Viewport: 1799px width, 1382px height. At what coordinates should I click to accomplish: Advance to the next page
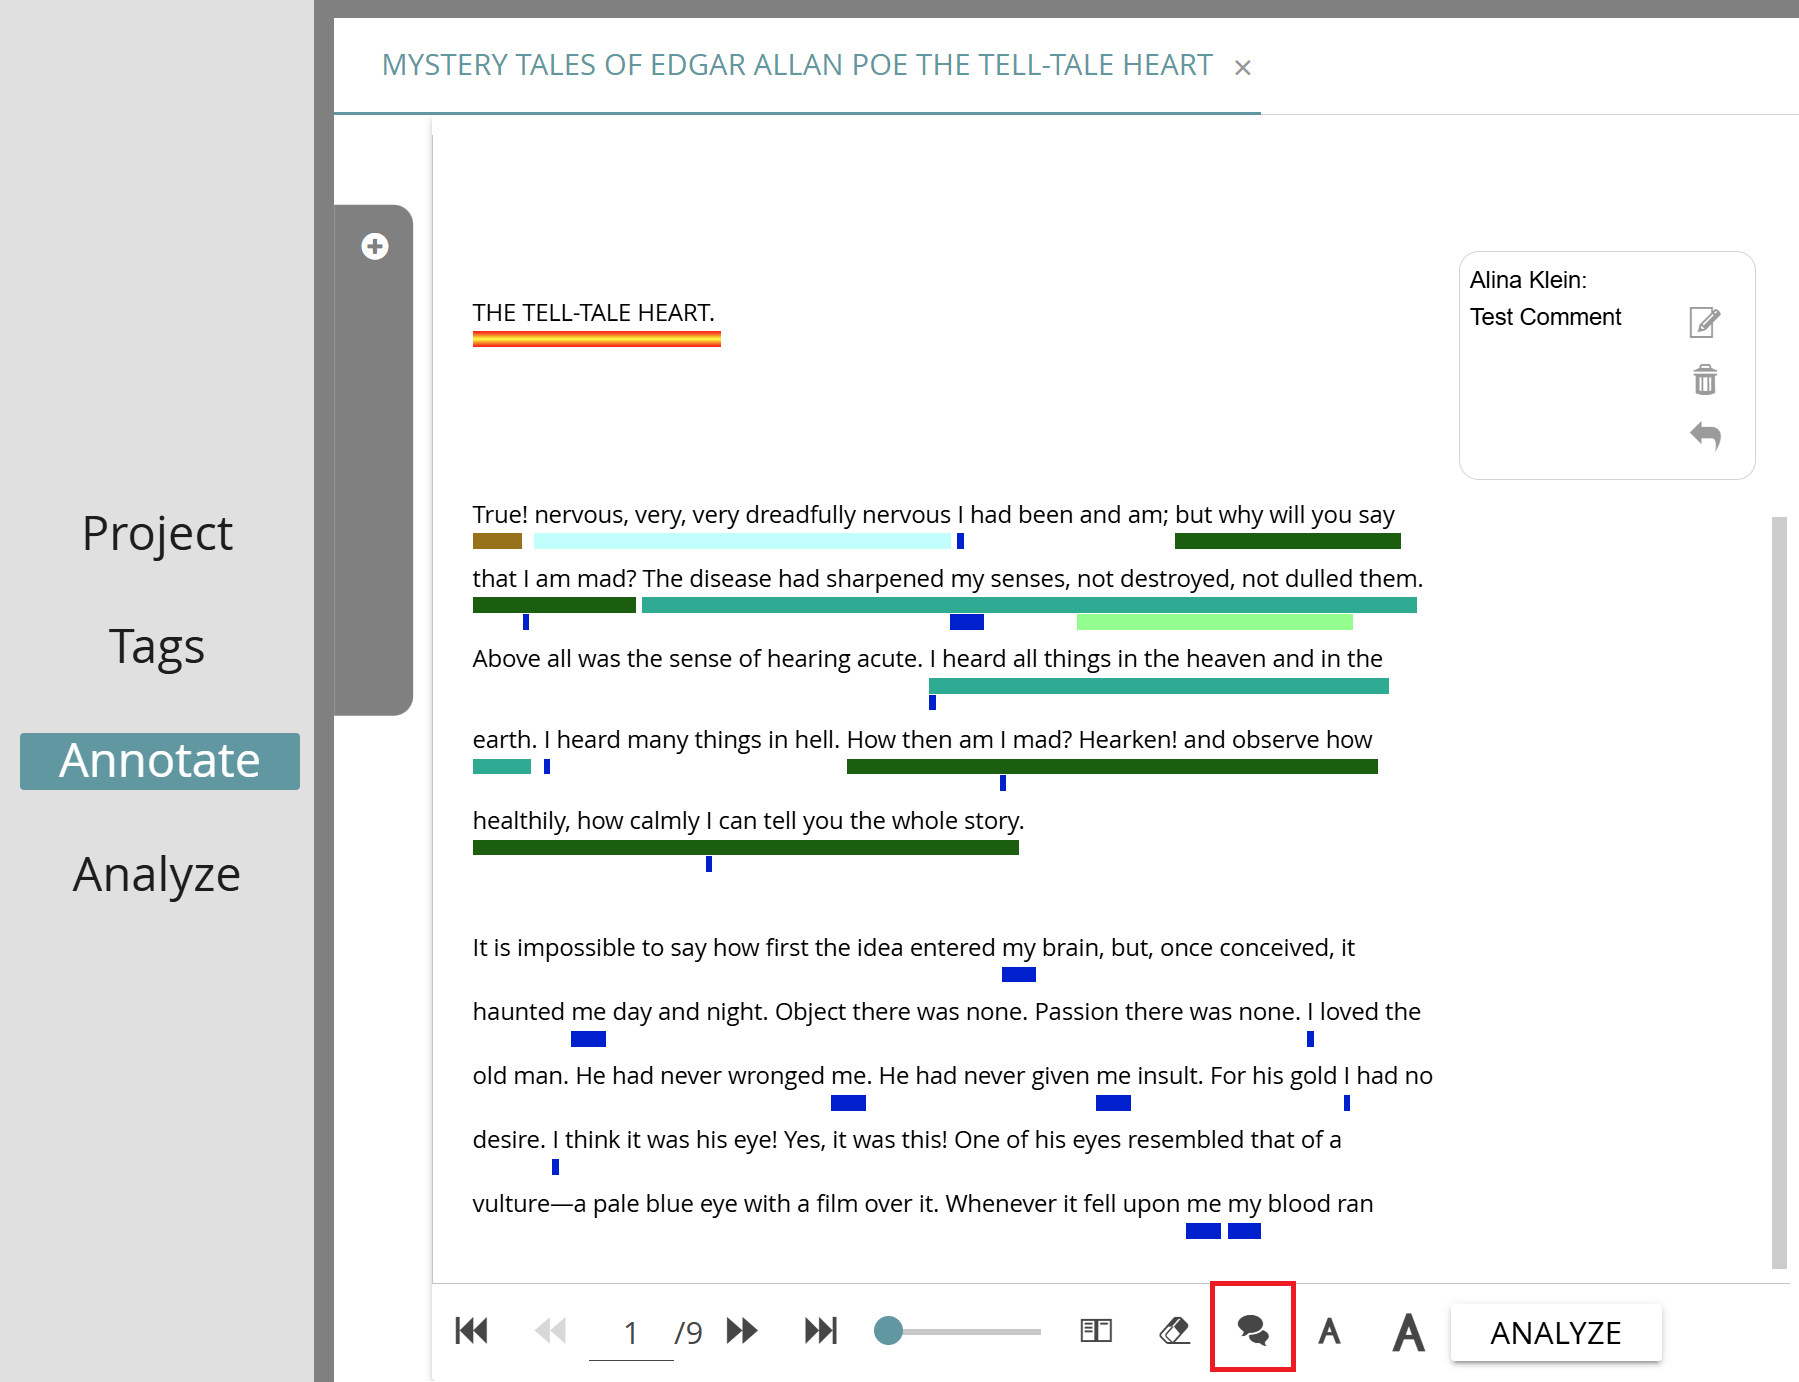742,1331
